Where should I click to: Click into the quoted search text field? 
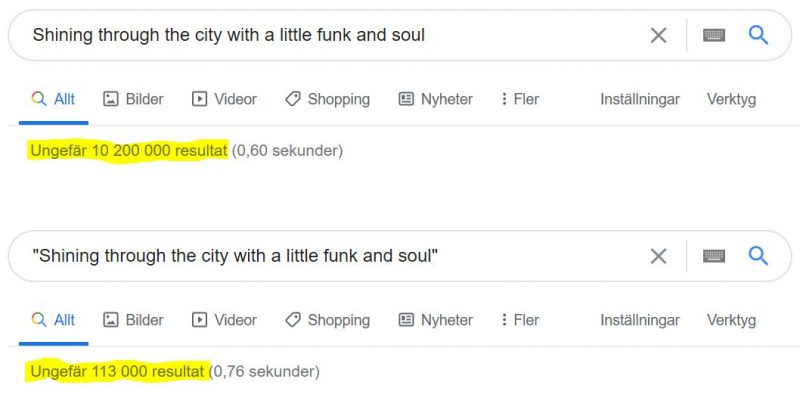(332, 256)
